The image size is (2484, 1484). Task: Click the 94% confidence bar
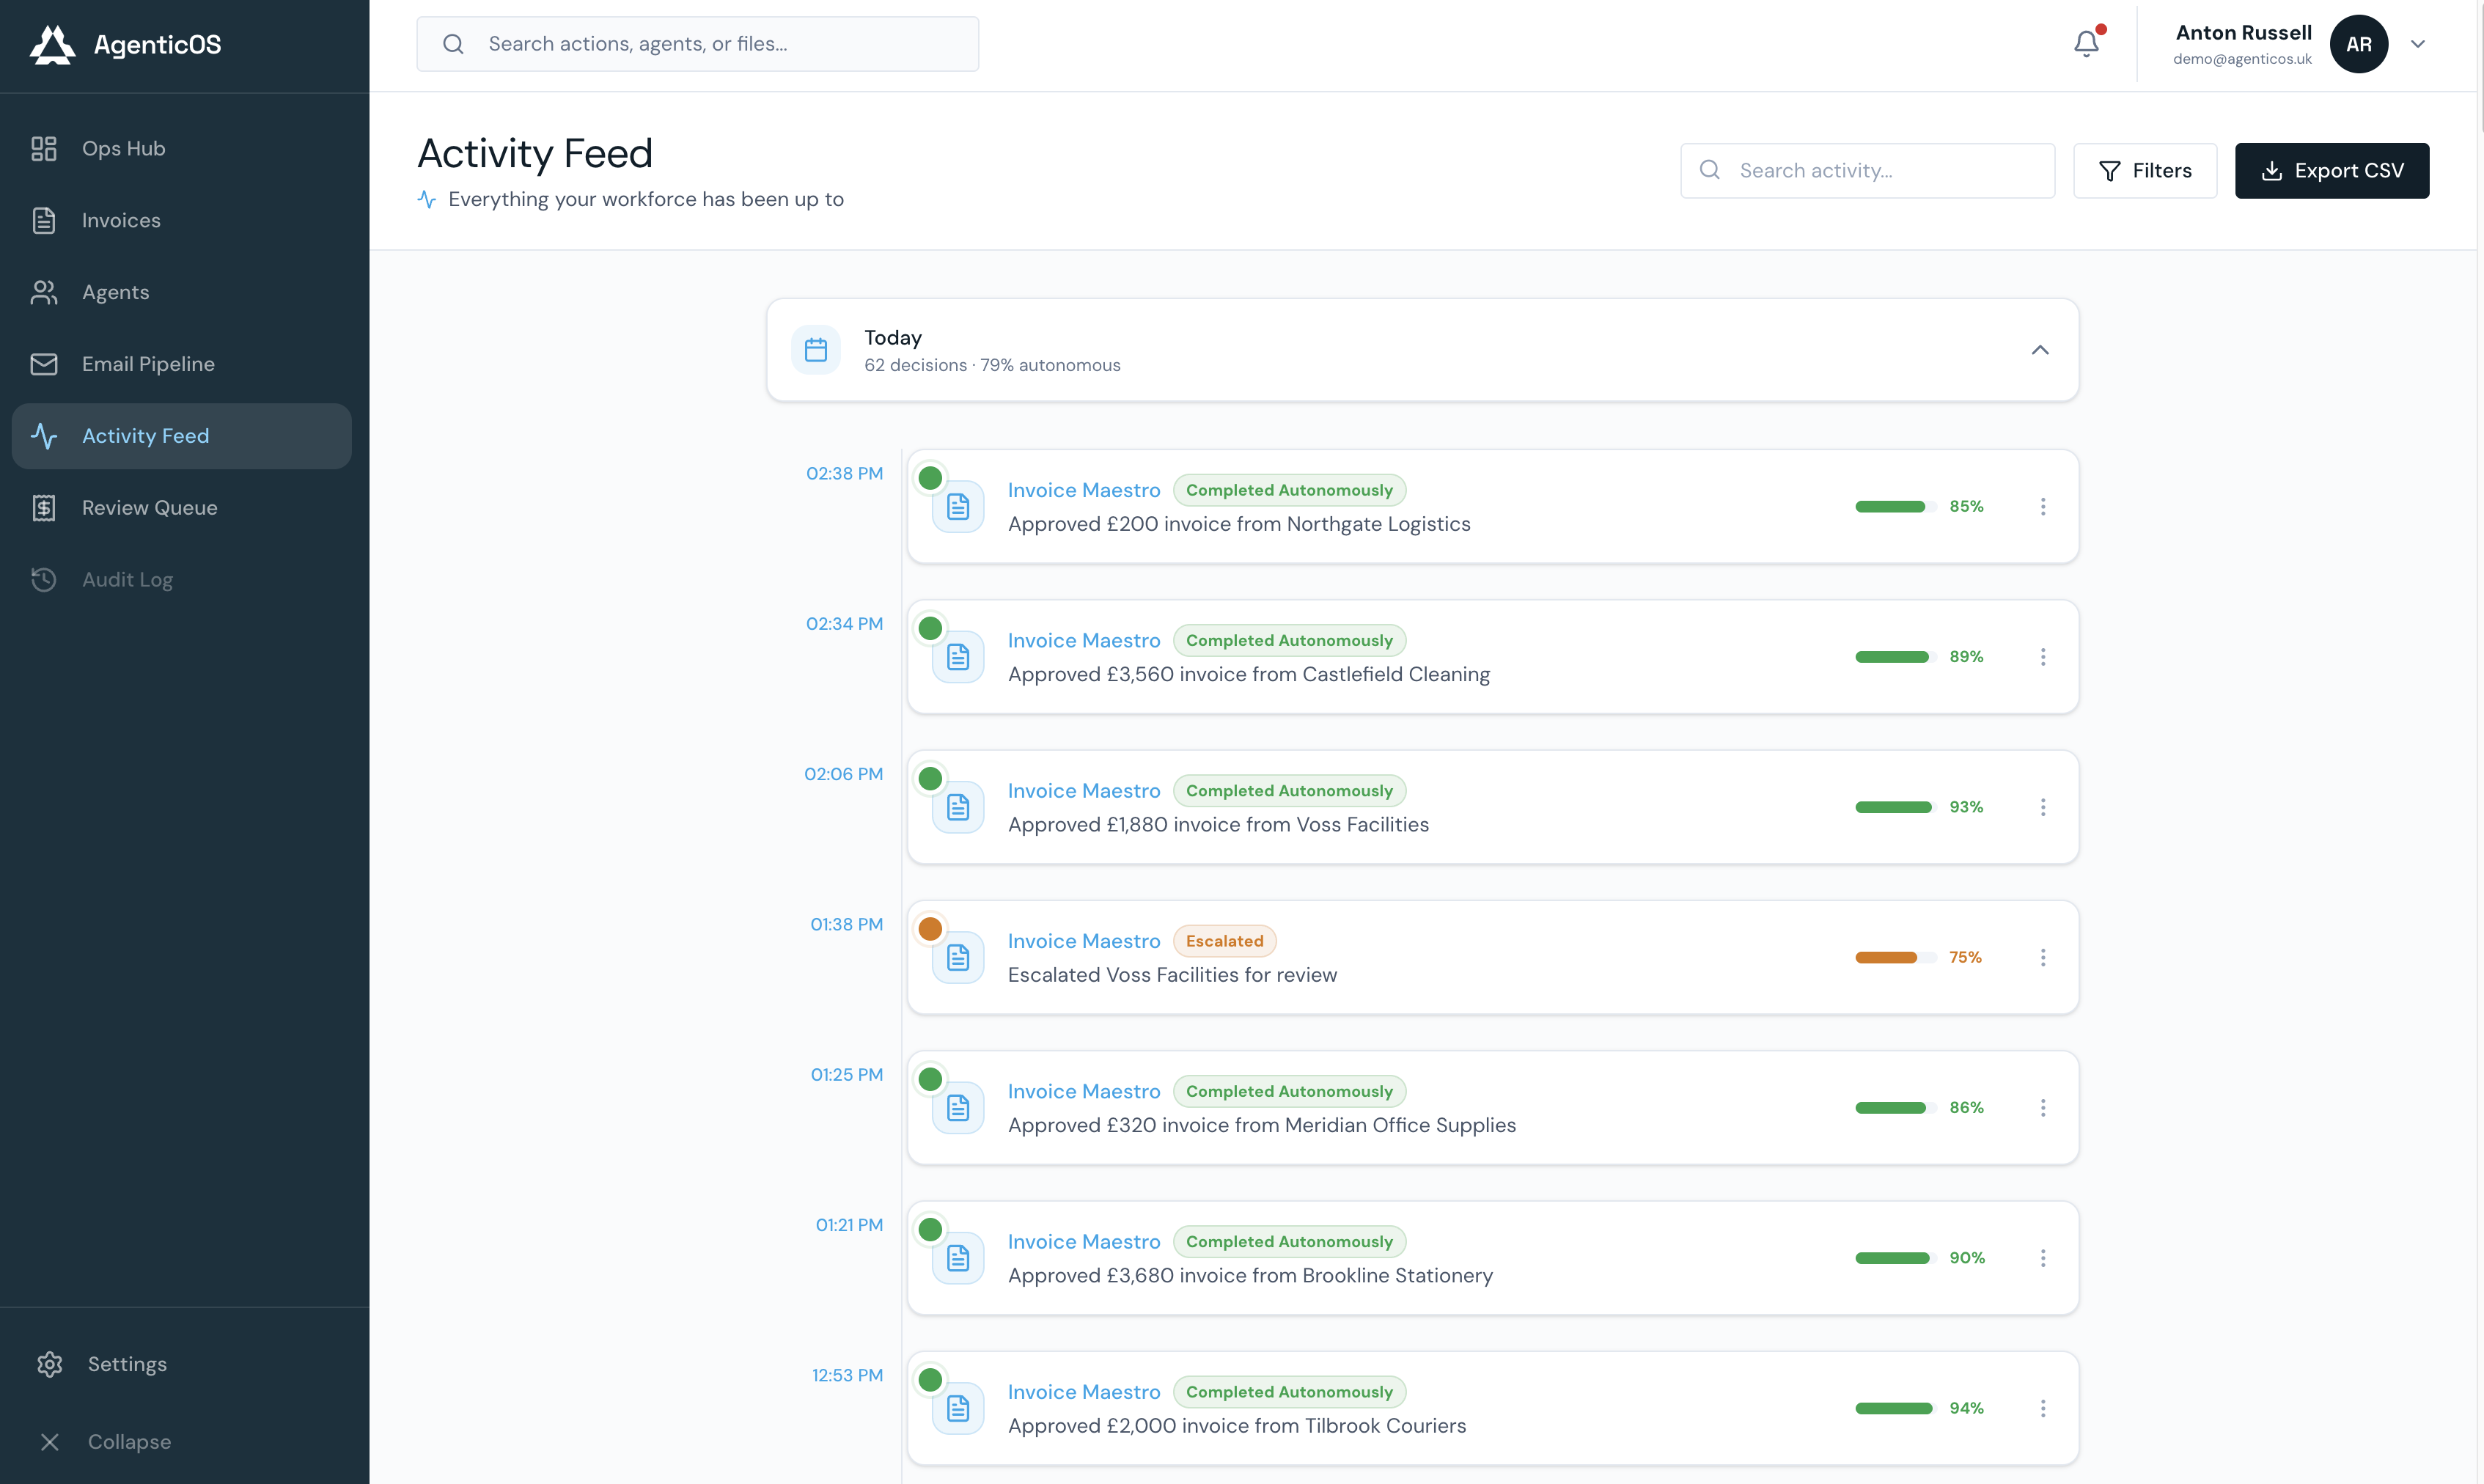(1895, 1408)
